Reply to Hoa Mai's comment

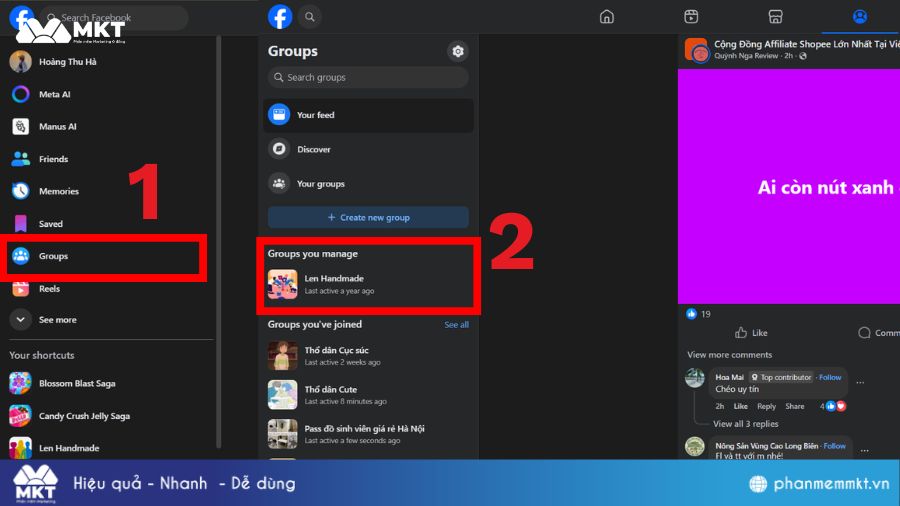tap(766, 406)
